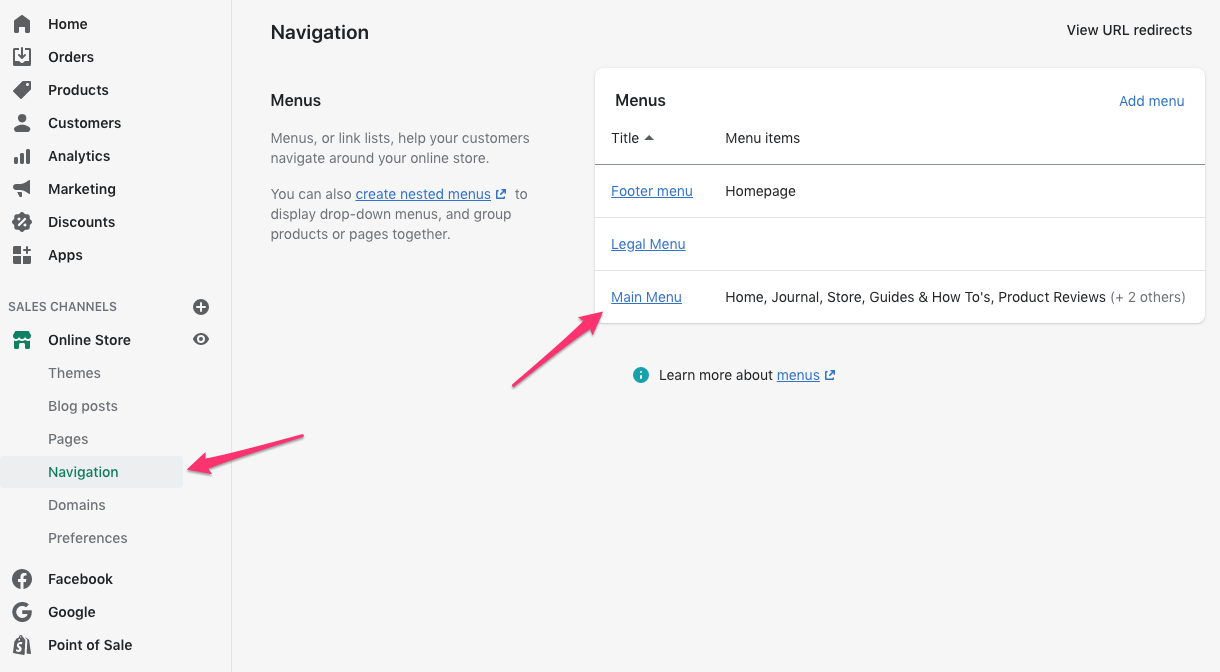Click the info icon next to menus

(x=640, y=375)
